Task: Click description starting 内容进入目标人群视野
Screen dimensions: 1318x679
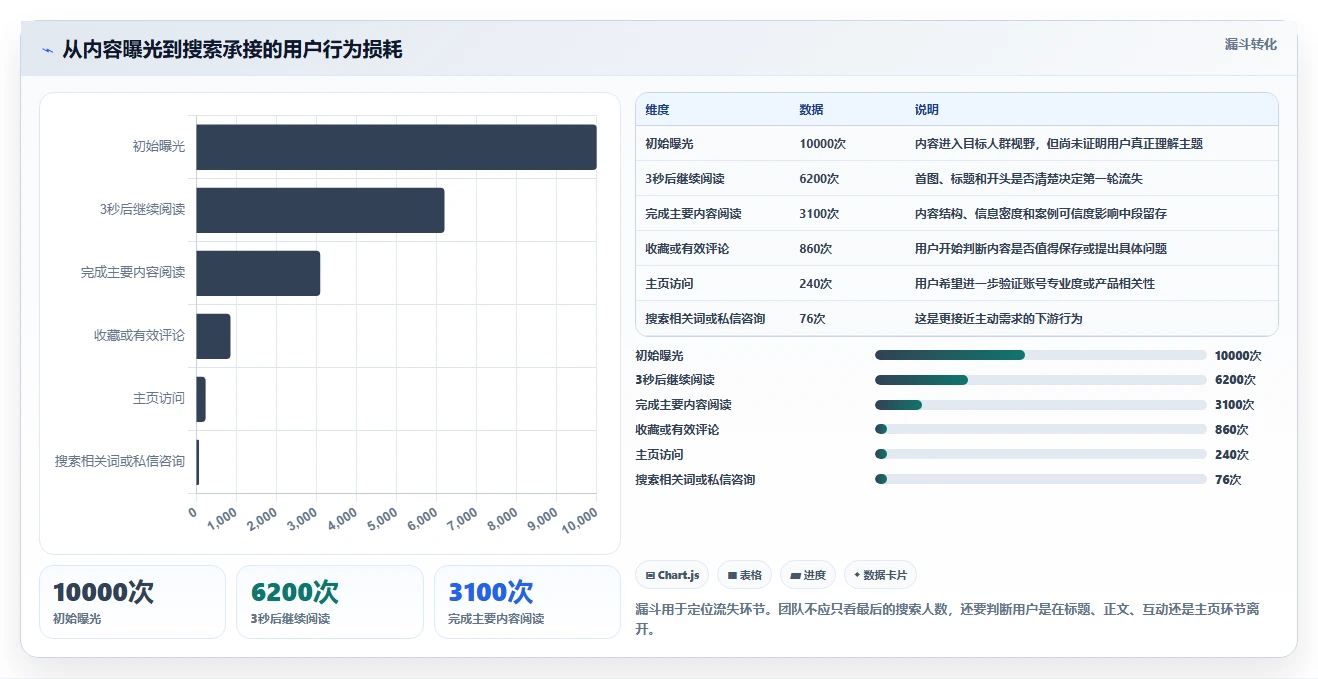Action: tap(1059, 144)
